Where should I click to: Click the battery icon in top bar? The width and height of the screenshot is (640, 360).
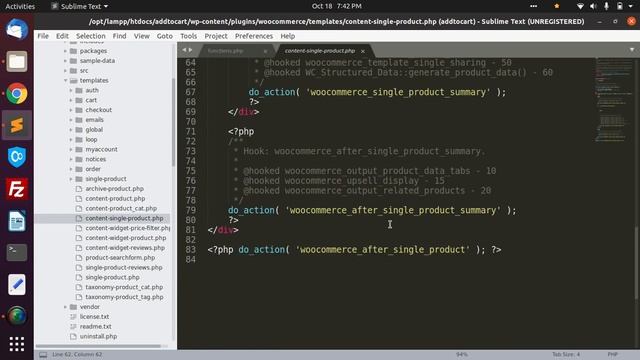pyautogui.click(x=620, y=6)
